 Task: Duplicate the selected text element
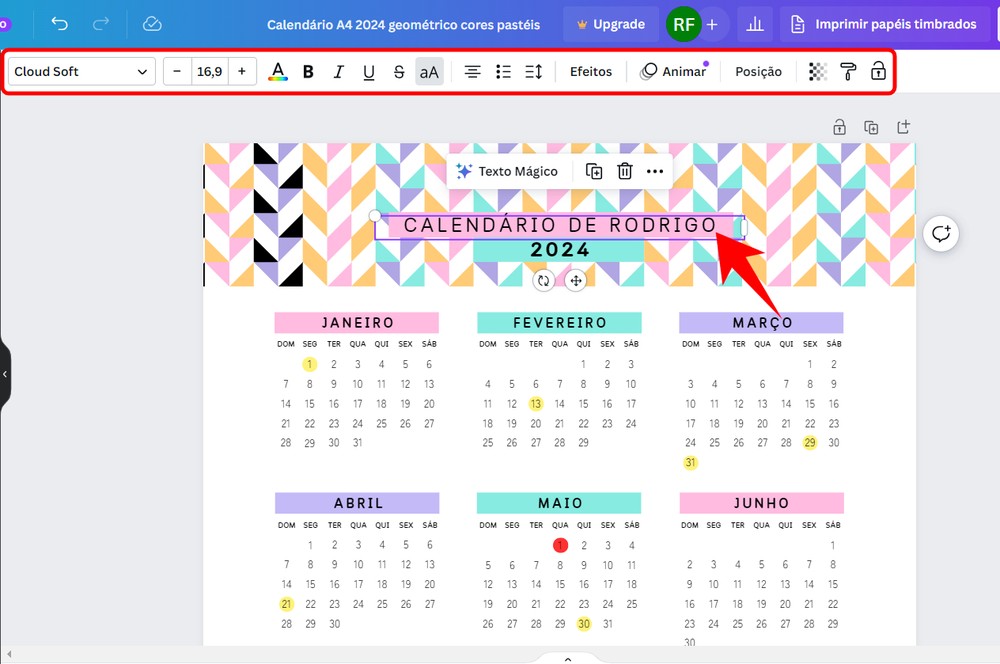pos(594,171)
